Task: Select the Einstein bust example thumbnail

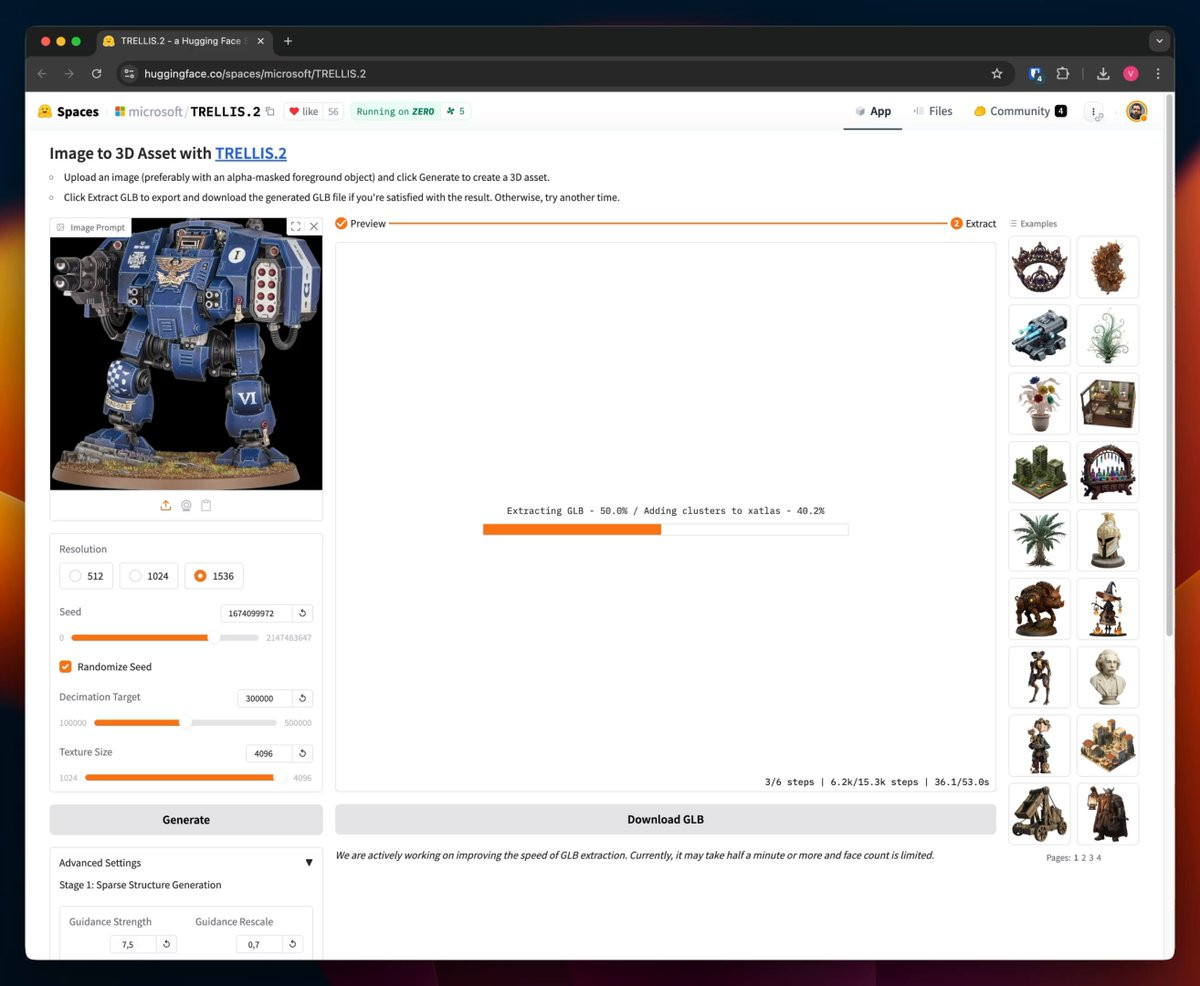Action: click(x=1108, y=676)
